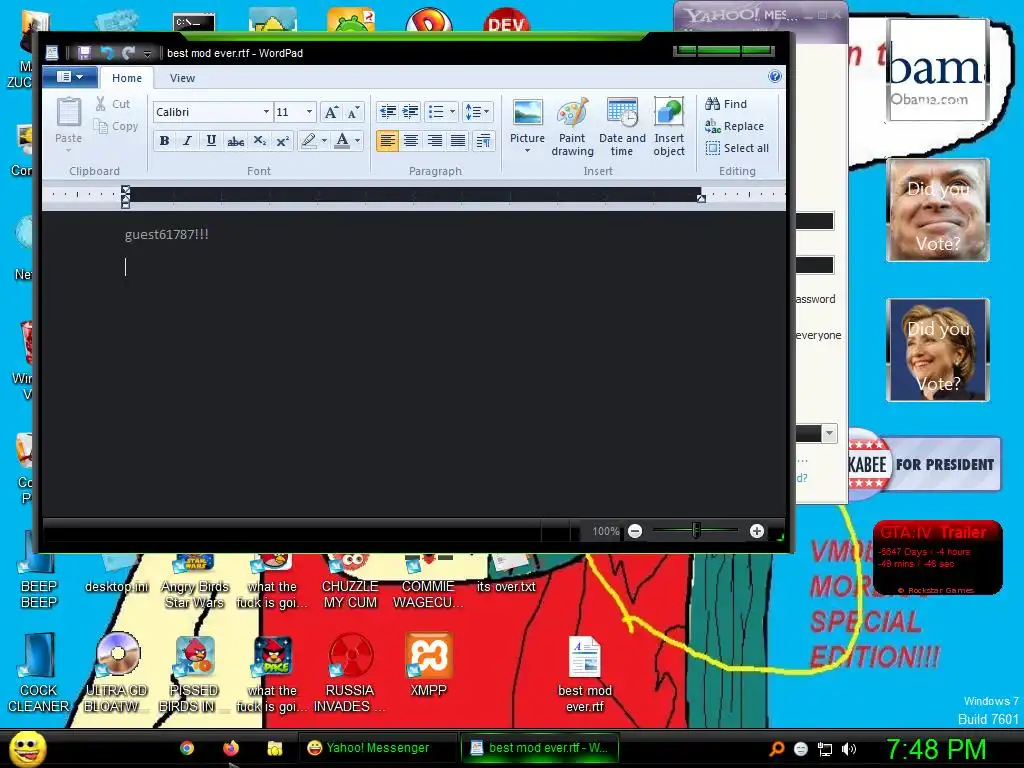The width and height of the screenshot is (1024, 768).
Task: Click Insert object
Action: (x=669, y=127)
